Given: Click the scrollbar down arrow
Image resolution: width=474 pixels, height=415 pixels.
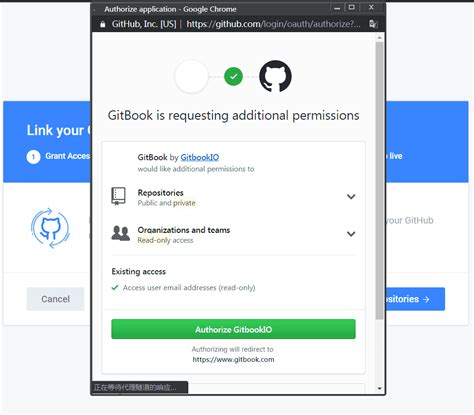Looking at the screenshot, I should (379, 388).
